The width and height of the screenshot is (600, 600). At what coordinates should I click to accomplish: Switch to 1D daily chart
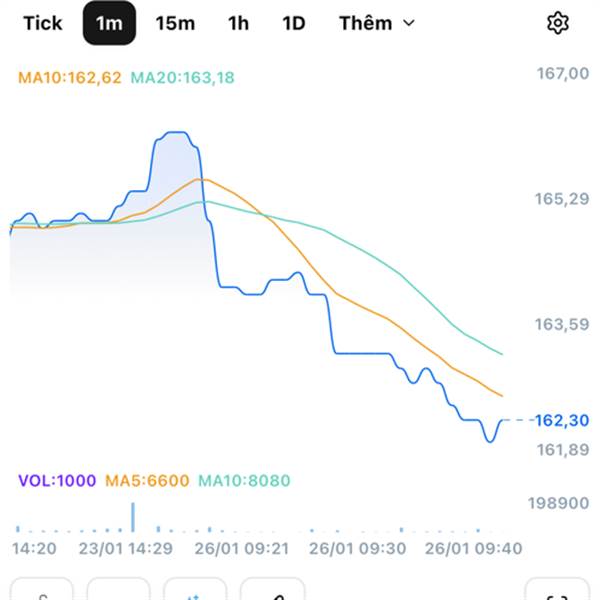[293, 23]
